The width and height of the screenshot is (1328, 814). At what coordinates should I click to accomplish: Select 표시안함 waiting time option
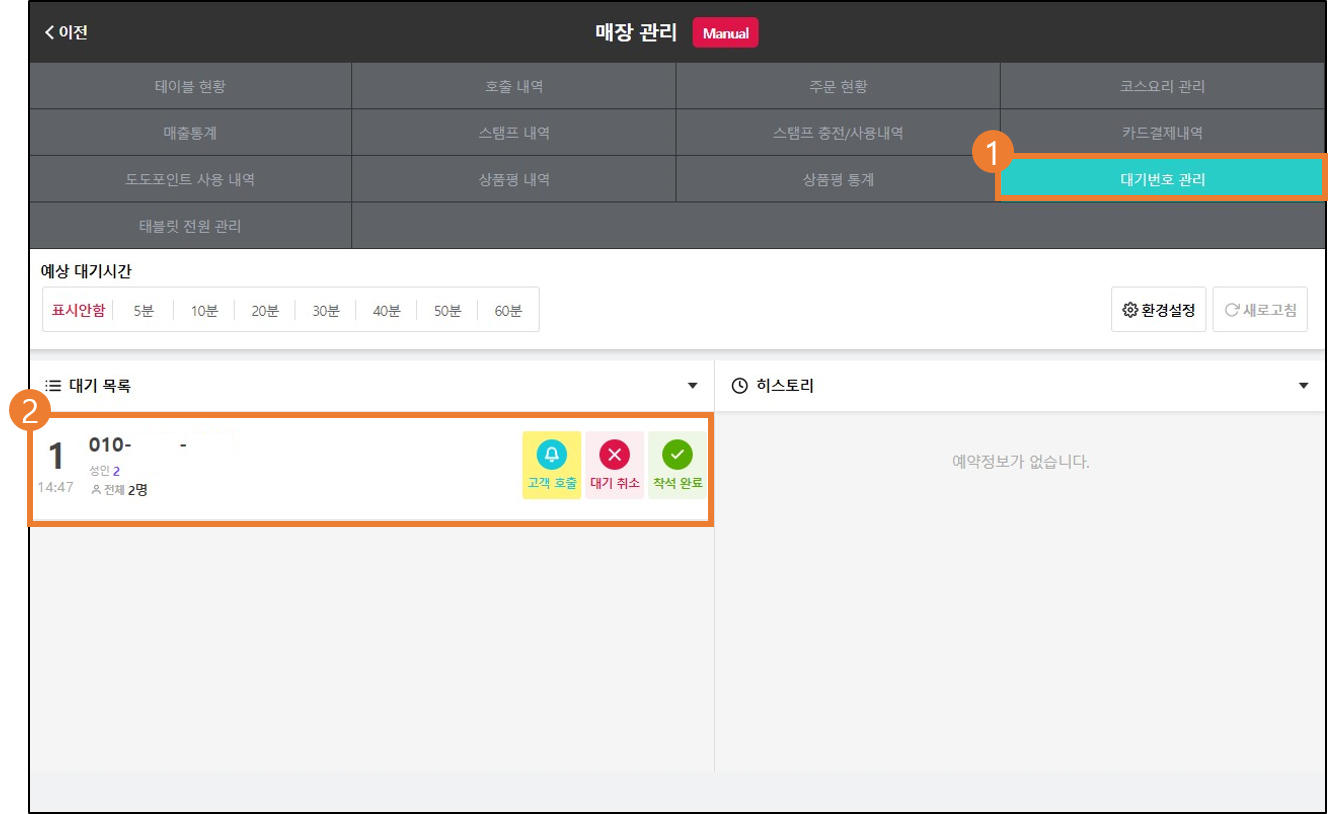tap(78, 310)
